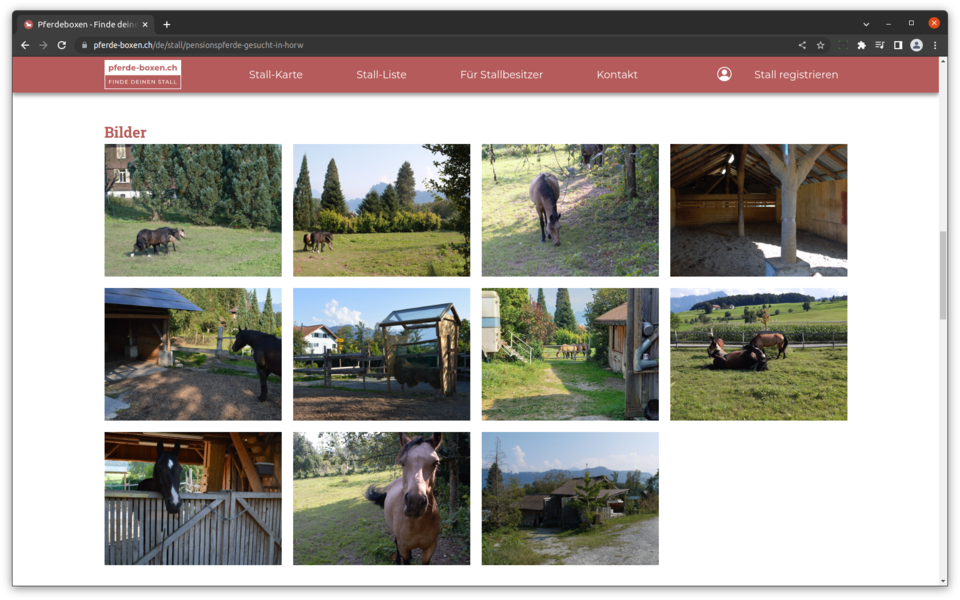Open a new browser tab
Viewport: 960px width, 600px height.
point(167,24)
